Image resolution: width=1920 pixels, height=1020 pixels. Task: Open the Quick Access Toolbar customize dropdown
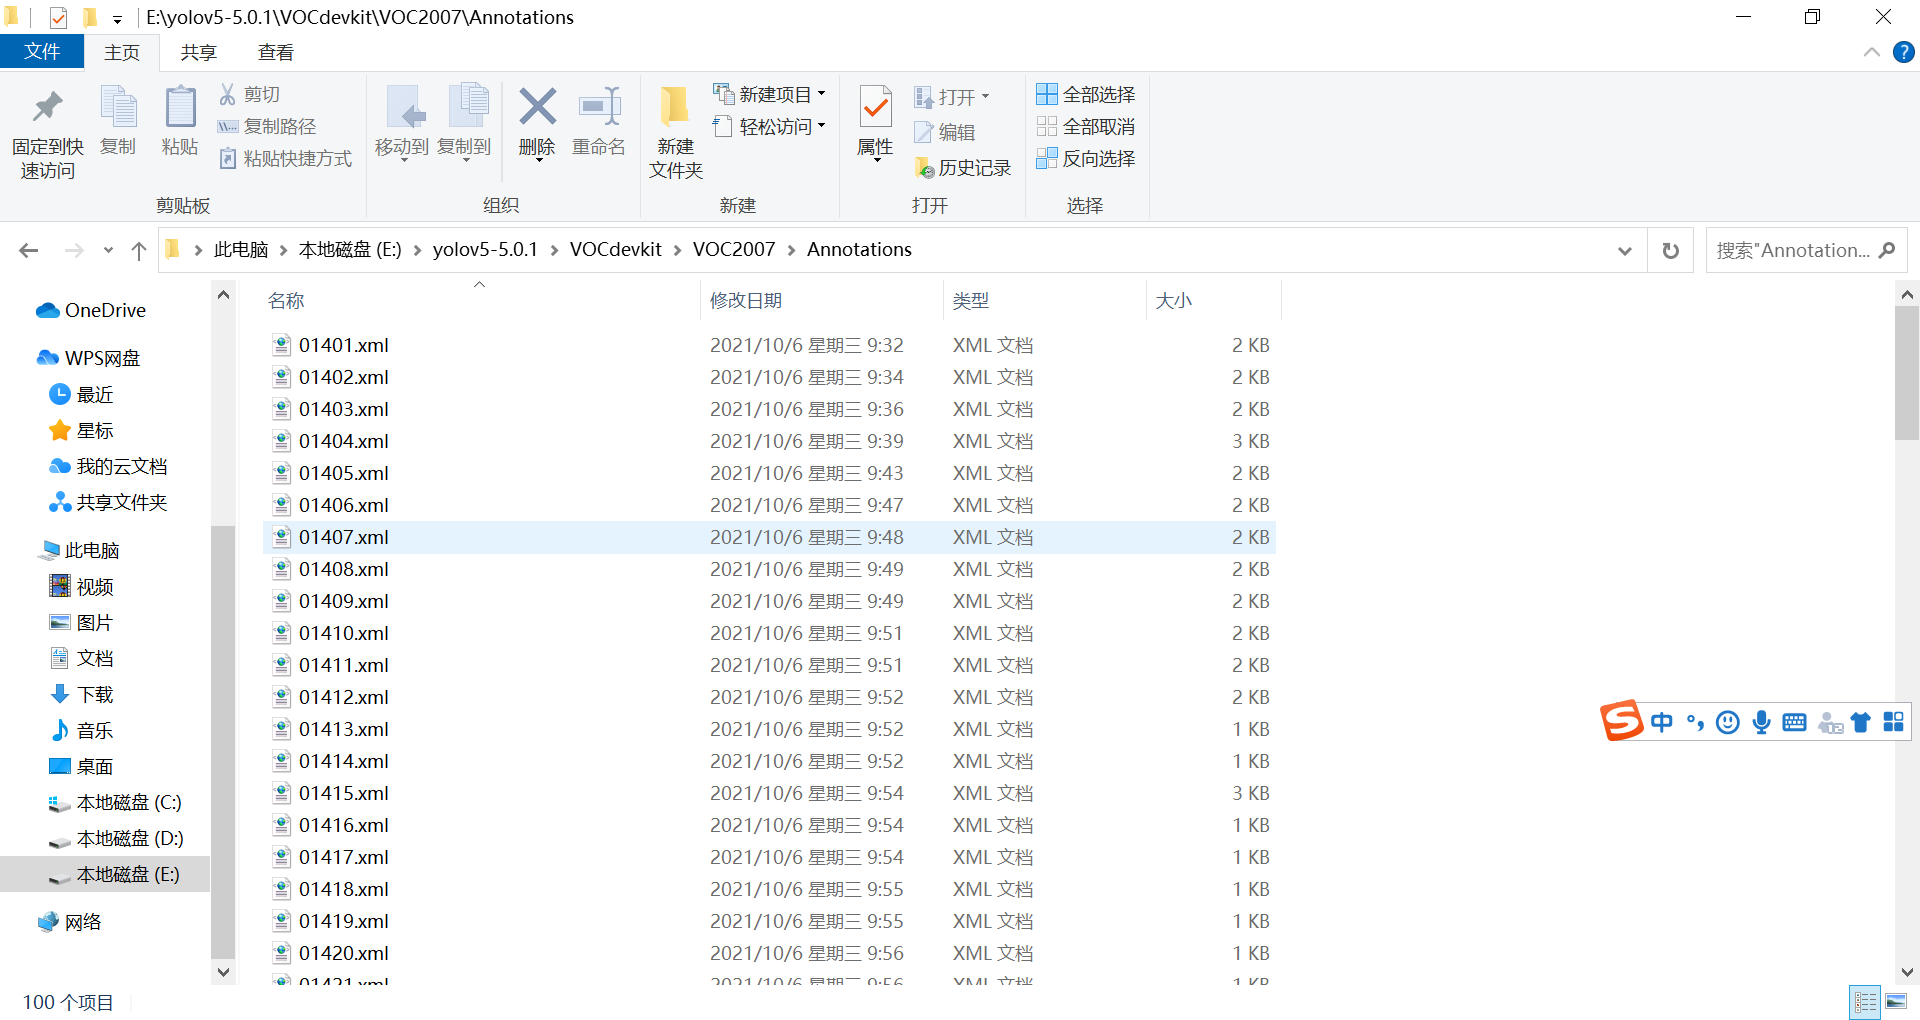[x=117, y=18]
